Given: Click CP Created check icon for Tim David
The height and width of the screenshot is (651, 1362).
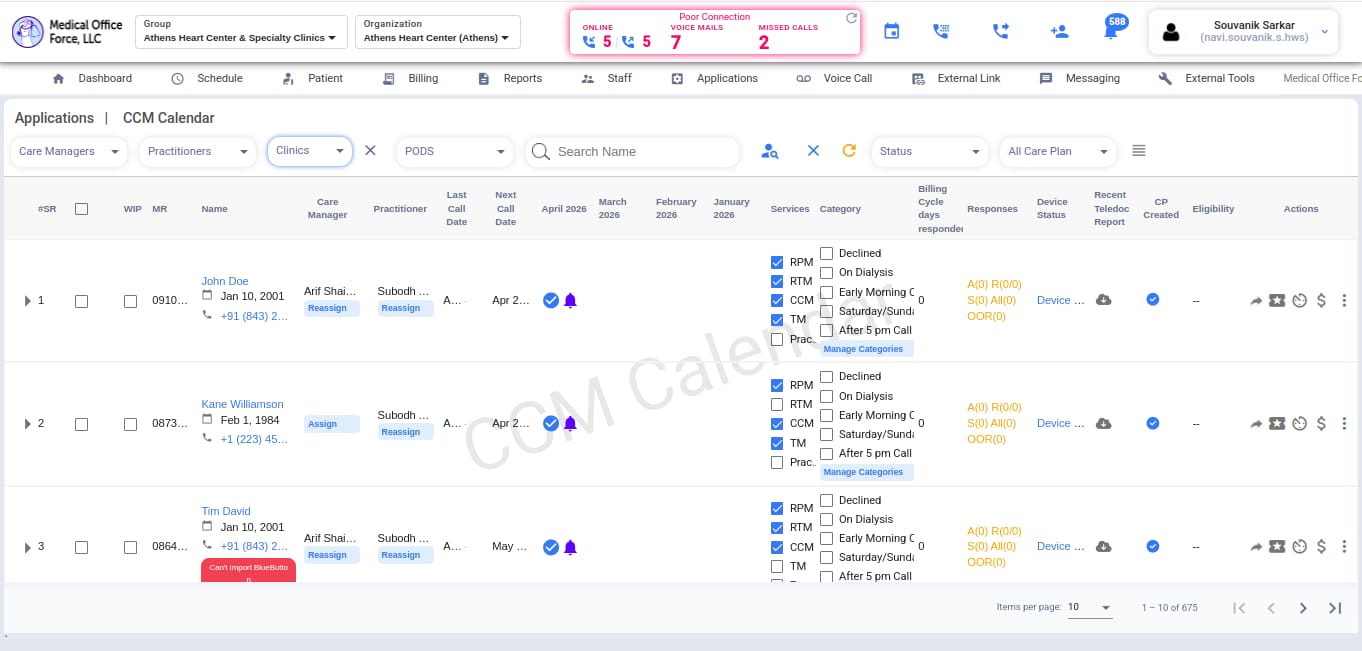Looking at the screenshot, I should pyautogui.click(x=1153, y=546).
